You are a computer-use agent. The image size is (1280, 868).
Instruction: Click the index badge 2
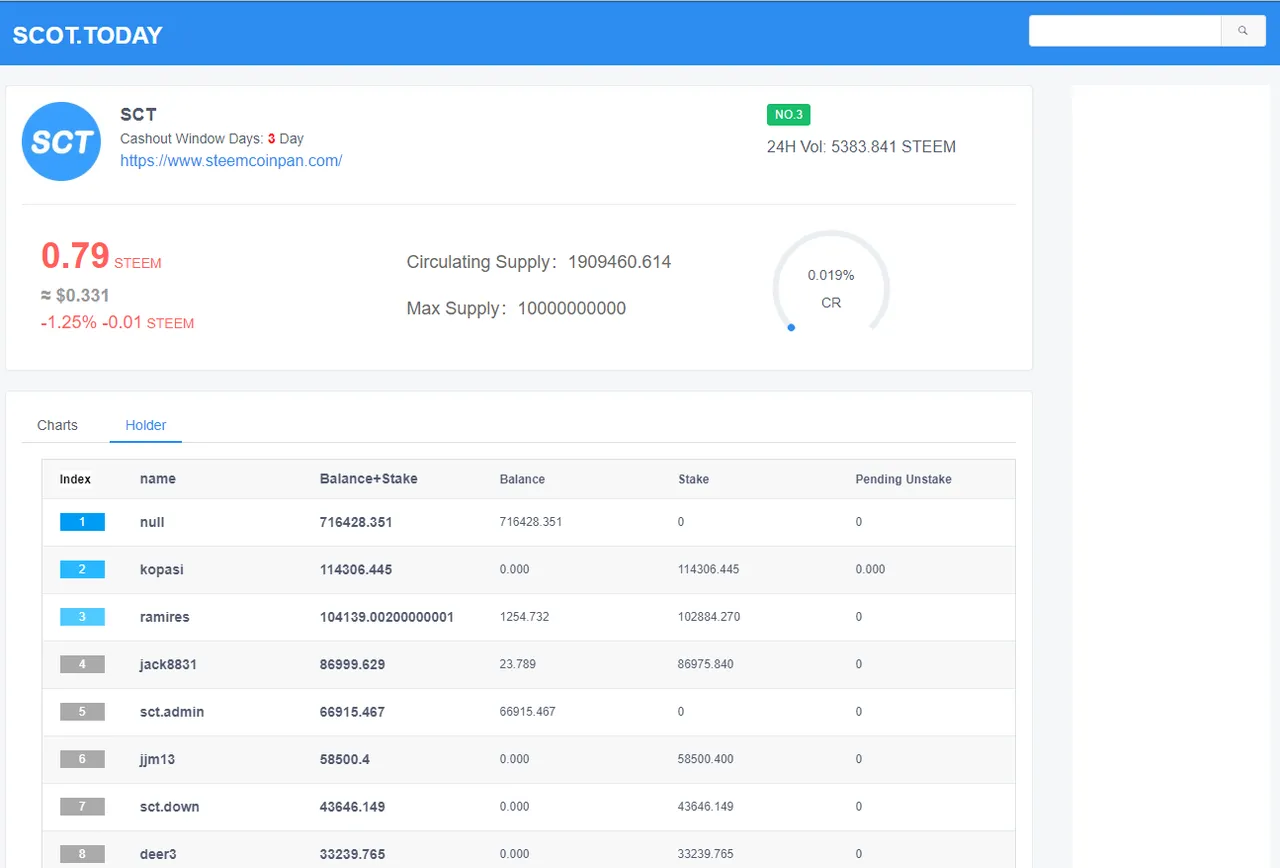[x=82, y=569]
